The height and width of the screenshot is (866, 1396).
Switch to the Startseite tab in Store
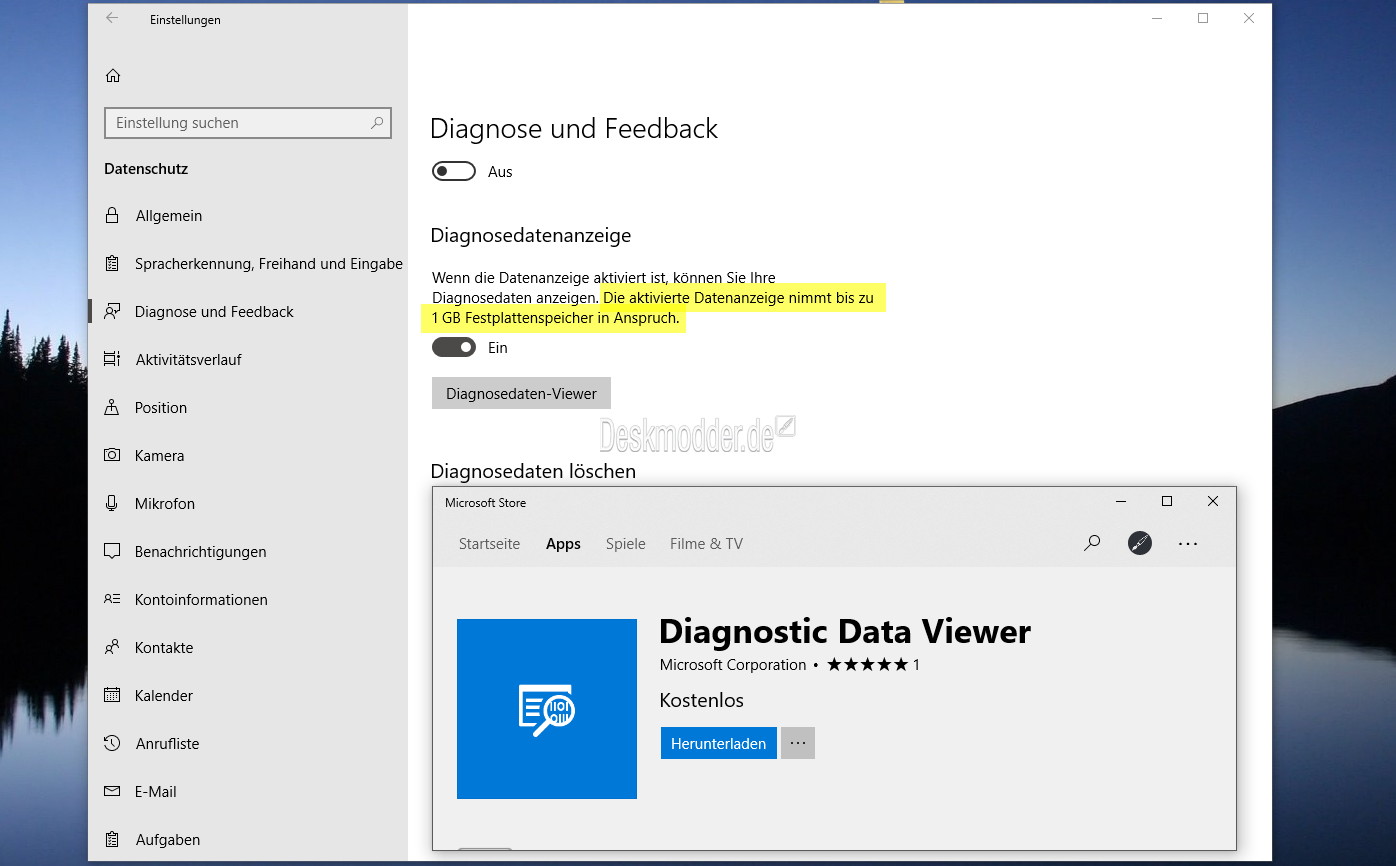click(x=489, y=544)
